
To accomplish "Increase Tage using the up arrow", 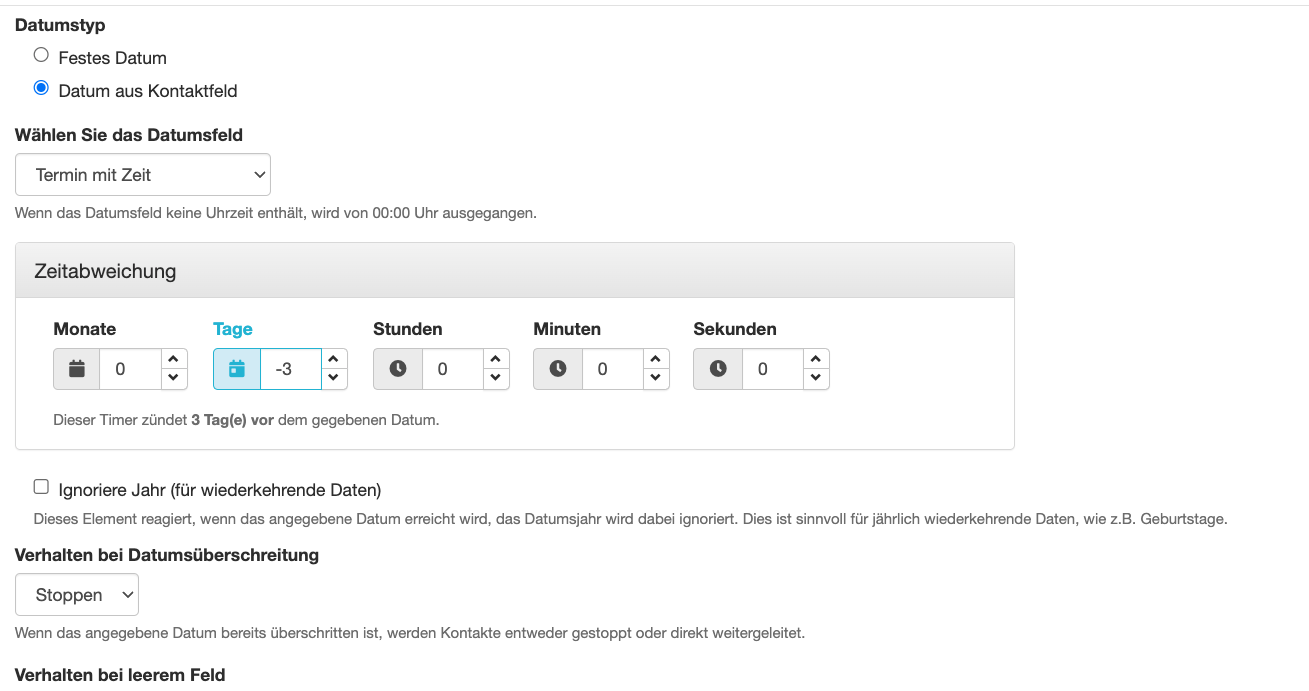I will 334,359.
